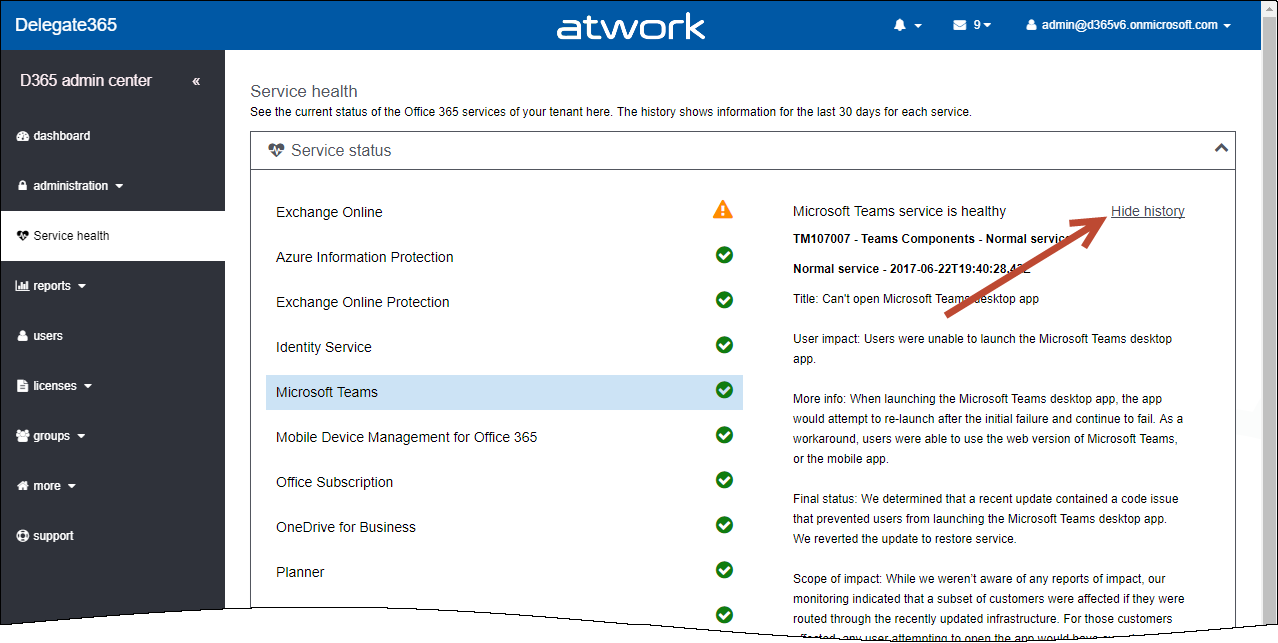Image resolution: width=1278 pixels, height=643 pixels.
Task: Click 'Microsoft Teams service is healthy' text
Action: coord(899,211)
